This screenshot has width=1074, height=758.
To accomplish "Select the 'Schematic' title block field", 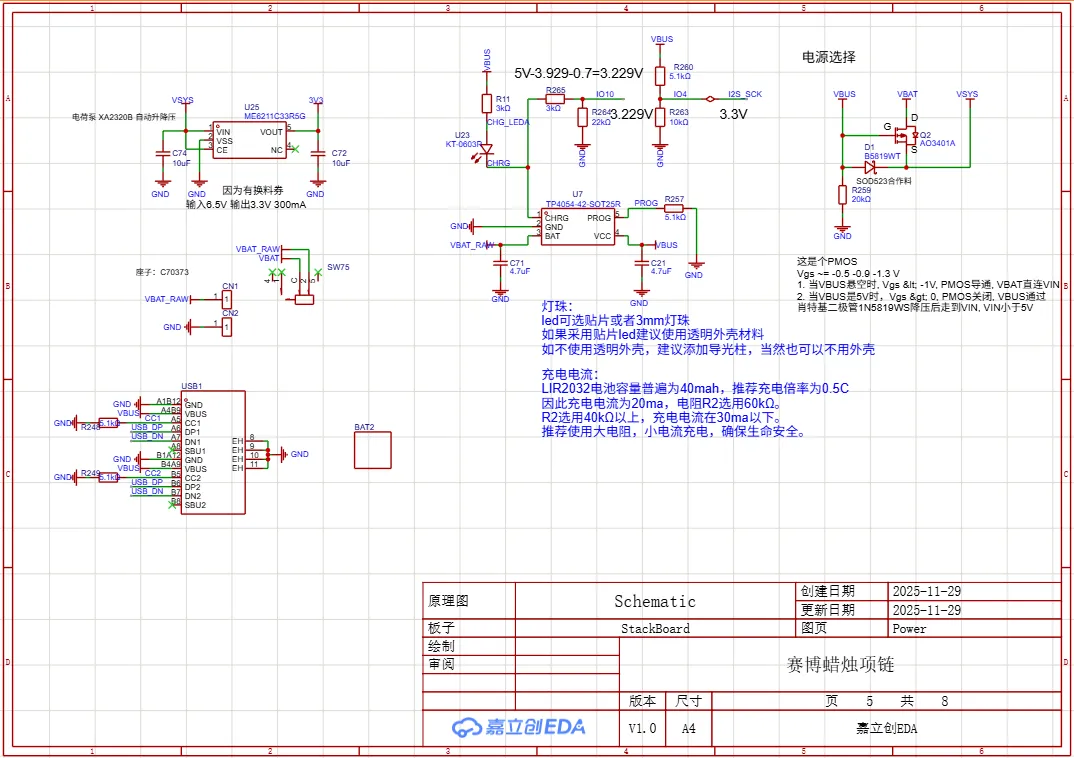I will 654,601.
